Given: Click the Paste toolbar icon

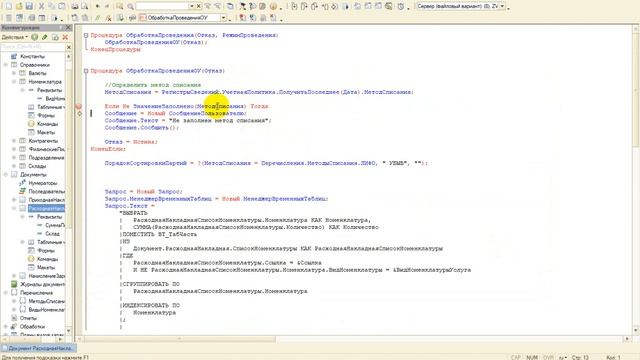Looking at the screenshot, I should [62, 7].
